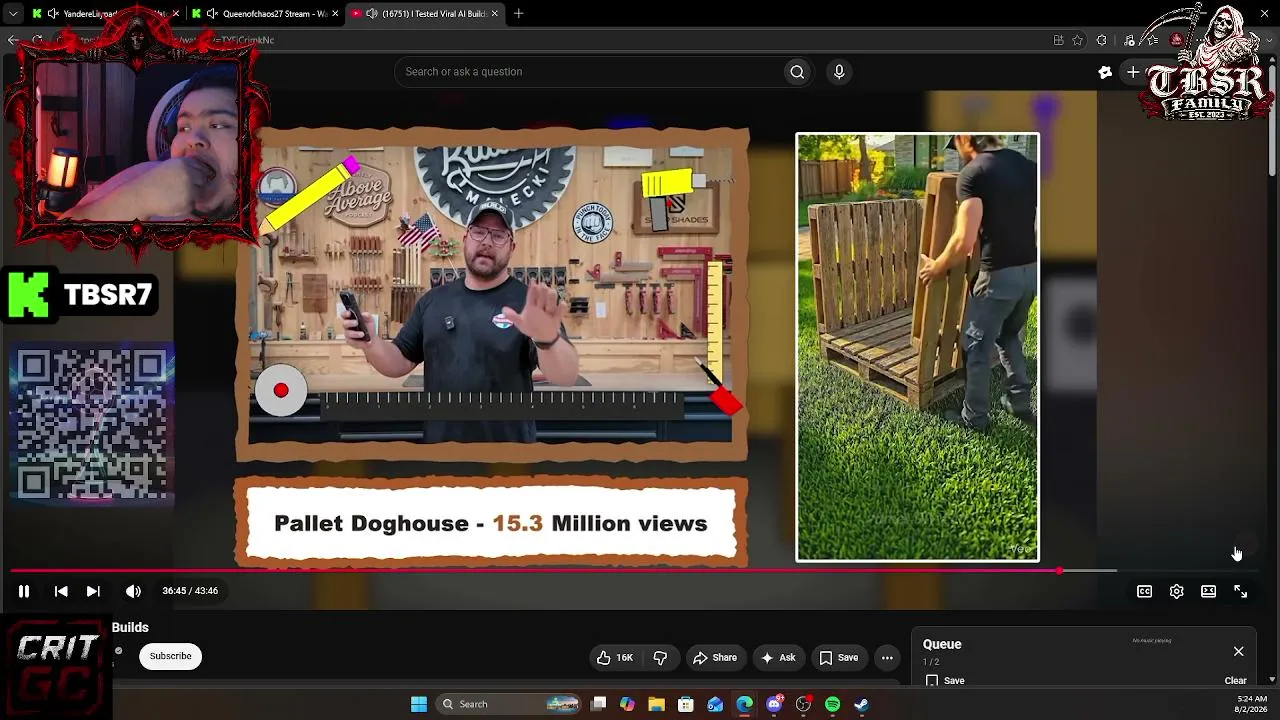Screen dimensions: 1280x720
Task: Share this video
Action: (x=715, y=657)
